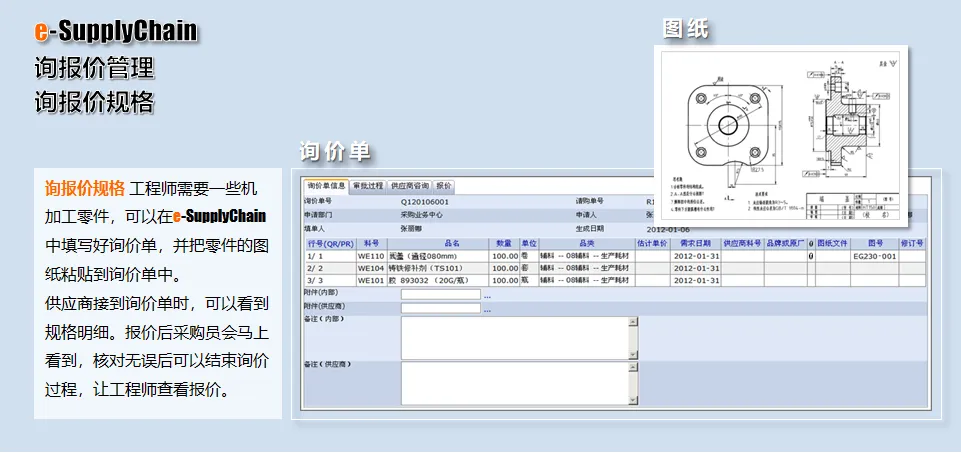Screen dimensions: 961x453
Task: Click the inquiry number Q120106001
Action: [x=425, y=201]
